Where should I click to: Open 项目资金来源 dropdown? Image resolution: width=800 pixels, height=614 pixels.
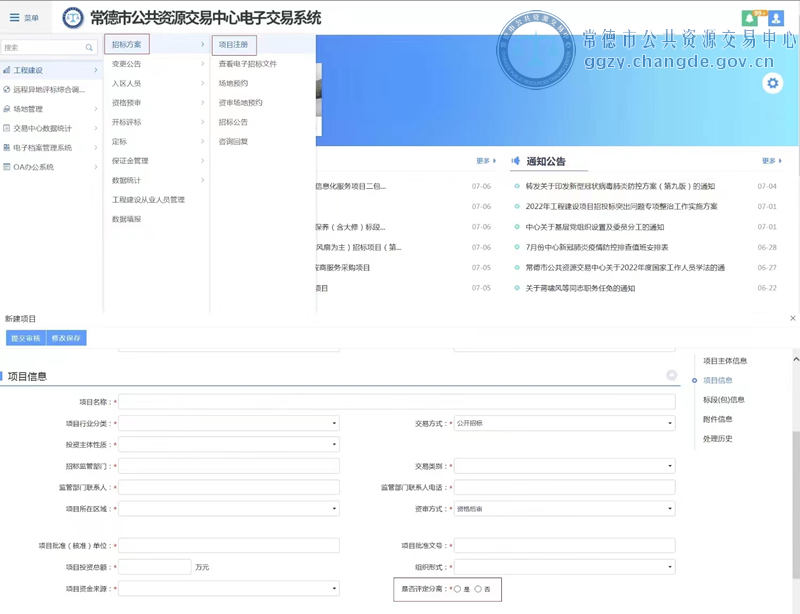coord(229,588)
